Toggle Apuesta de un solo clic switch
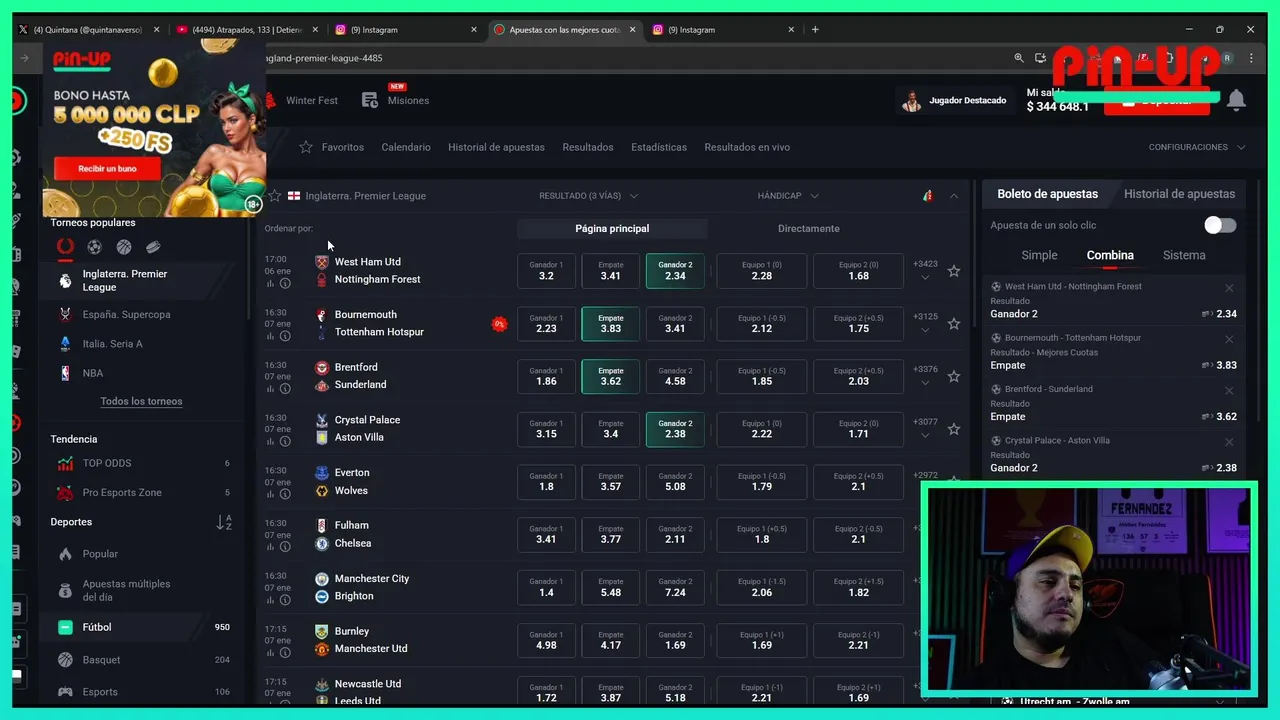Image resolution: width=1280 pixels, height=720 pixels. tap(1220, 225)
